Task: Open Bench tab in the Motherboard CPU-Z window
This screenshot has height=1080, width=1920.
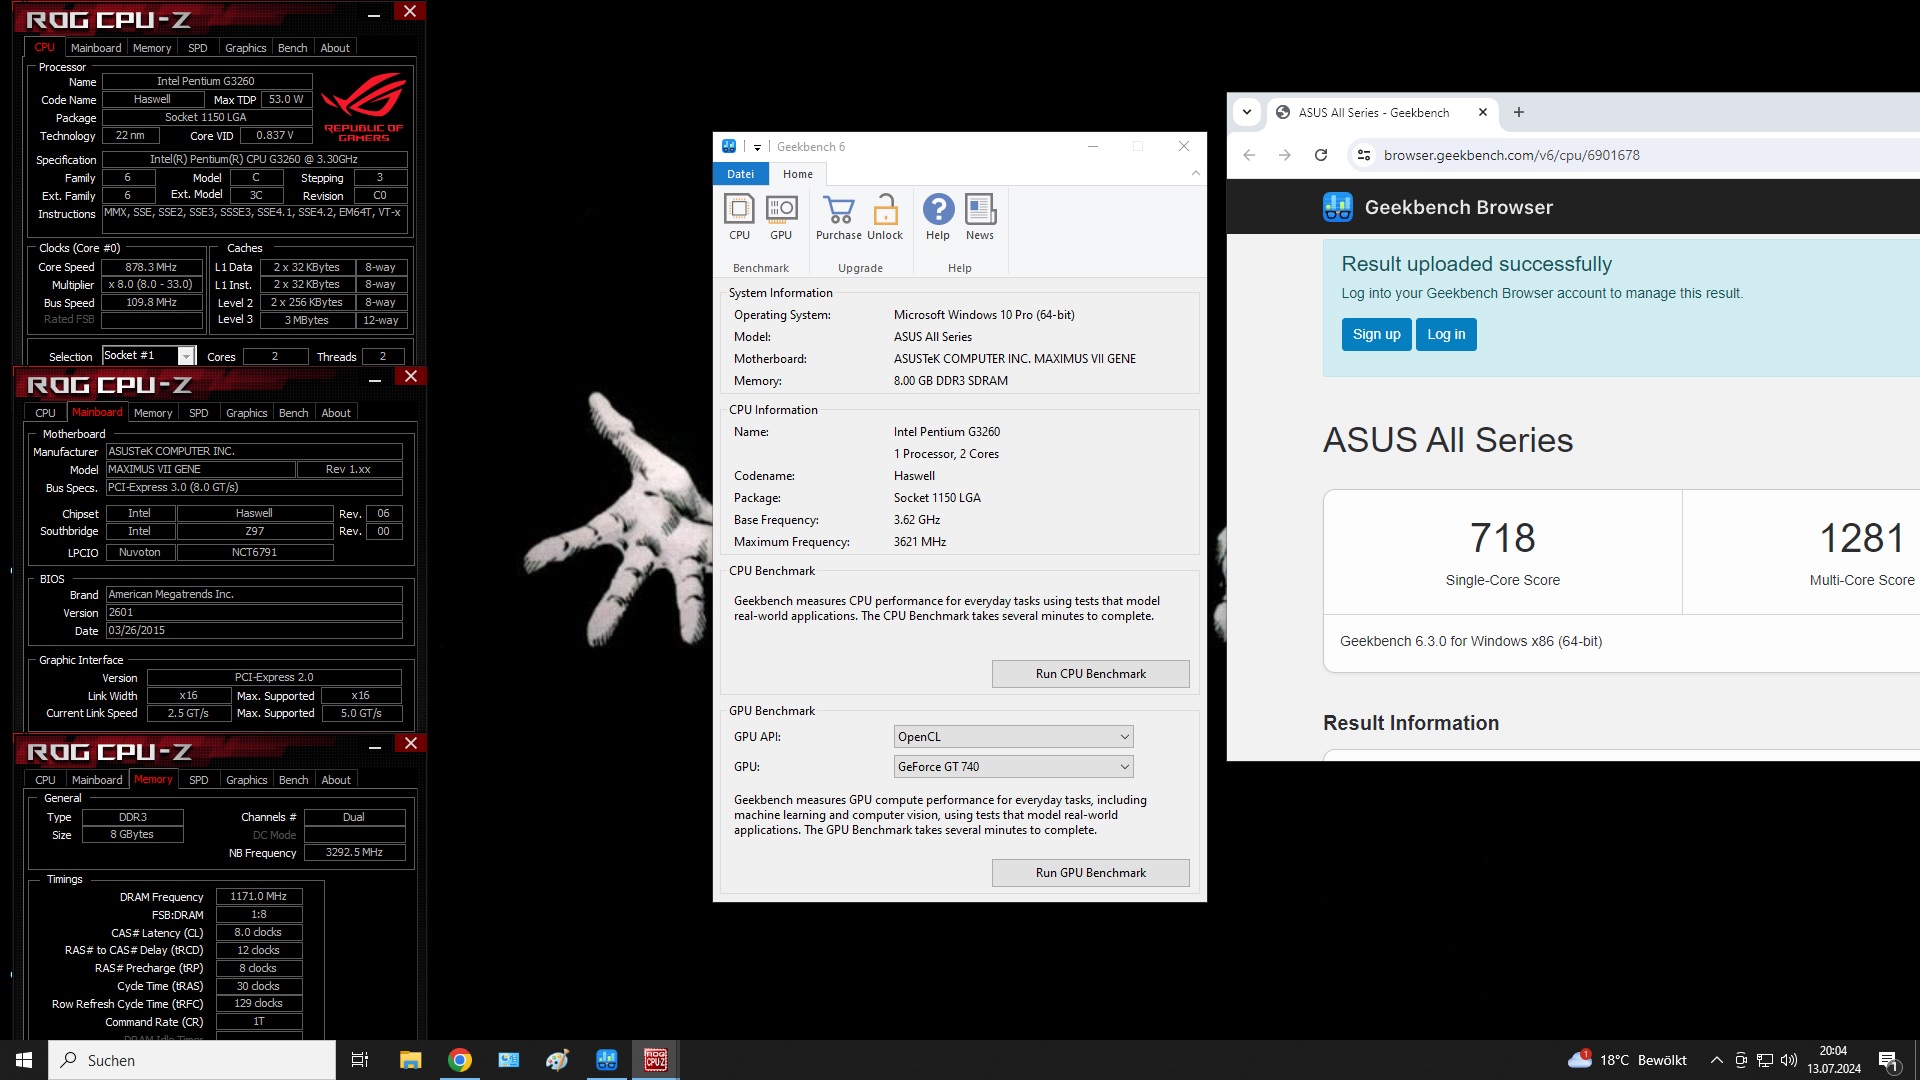Action: [294, 413]
